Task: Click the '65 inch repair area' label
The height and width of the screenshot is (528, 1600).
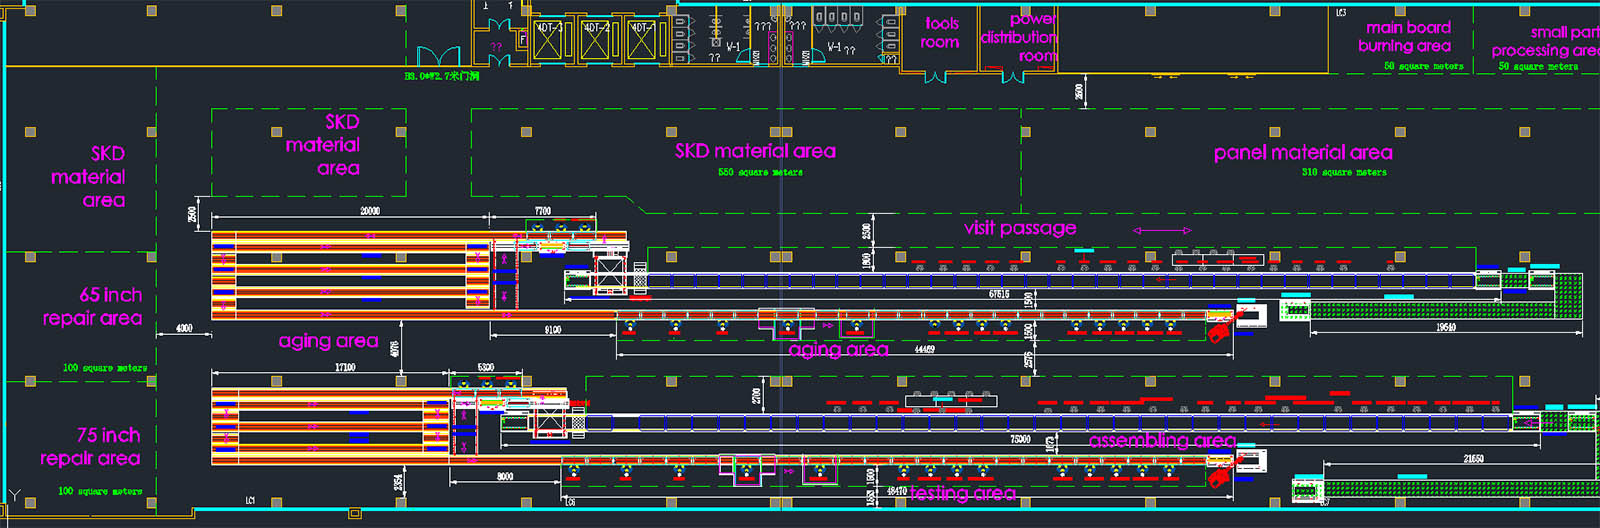Action: (94, 307)
